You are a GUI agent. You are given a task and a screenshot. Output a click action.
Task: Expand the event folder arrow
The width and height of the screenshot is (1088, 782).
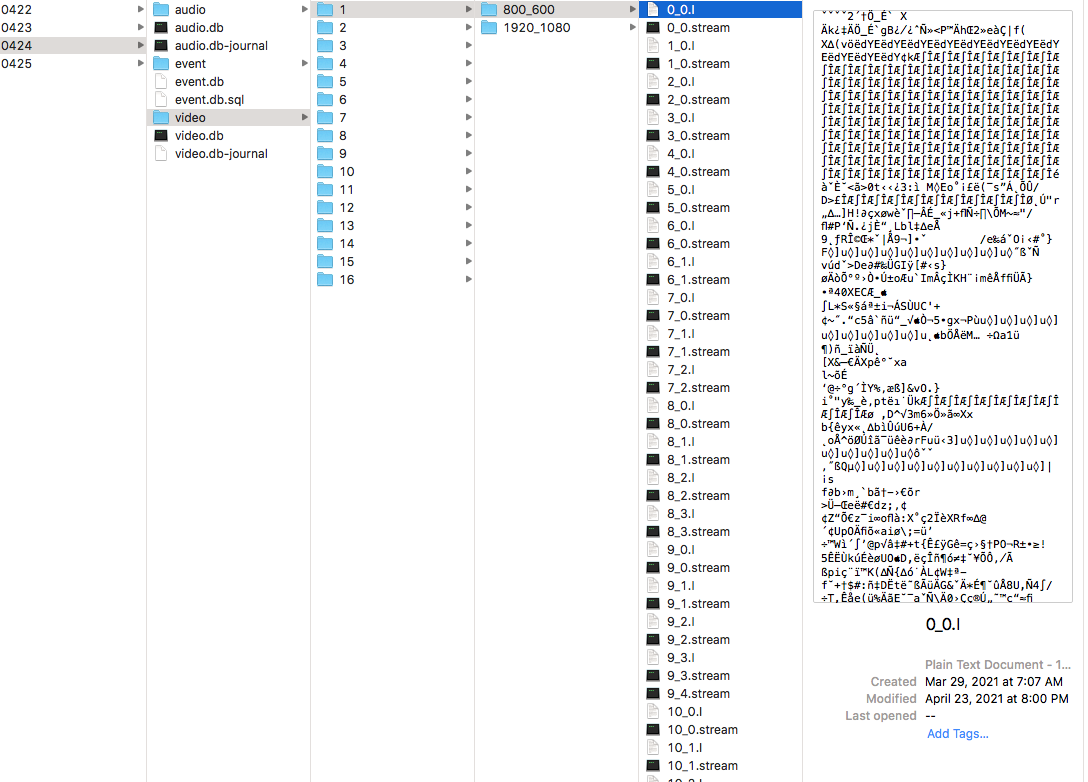[305, 64]
